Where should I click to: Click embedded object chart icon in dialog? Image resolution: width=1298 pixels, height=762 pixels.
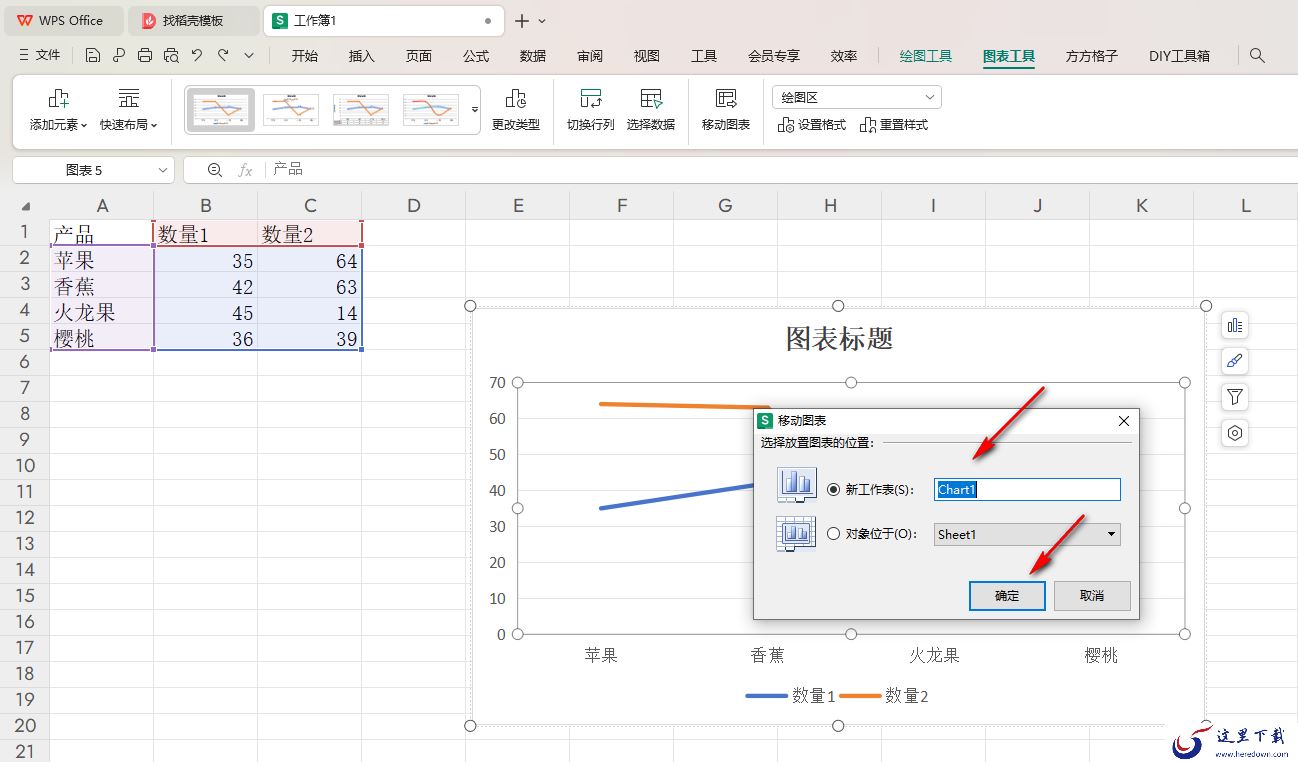pos(797,533)
